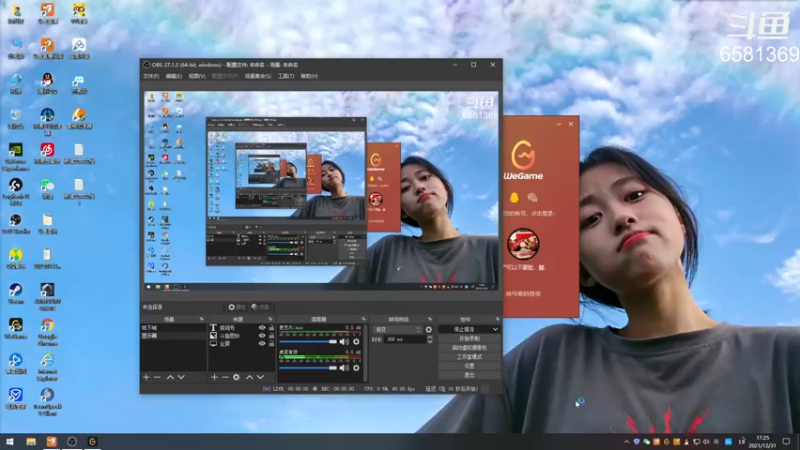
Task: Open File Explorer from taskbar
Action: tap(31, 441)
